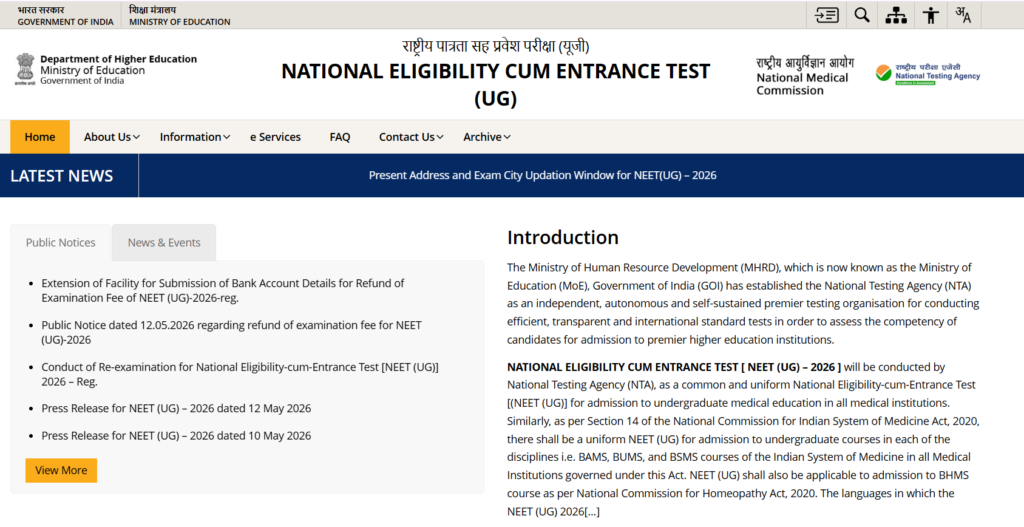The image size is (1024, 527).
Task: Expand the About Us dropdown menu
Action: click(111, 136)
